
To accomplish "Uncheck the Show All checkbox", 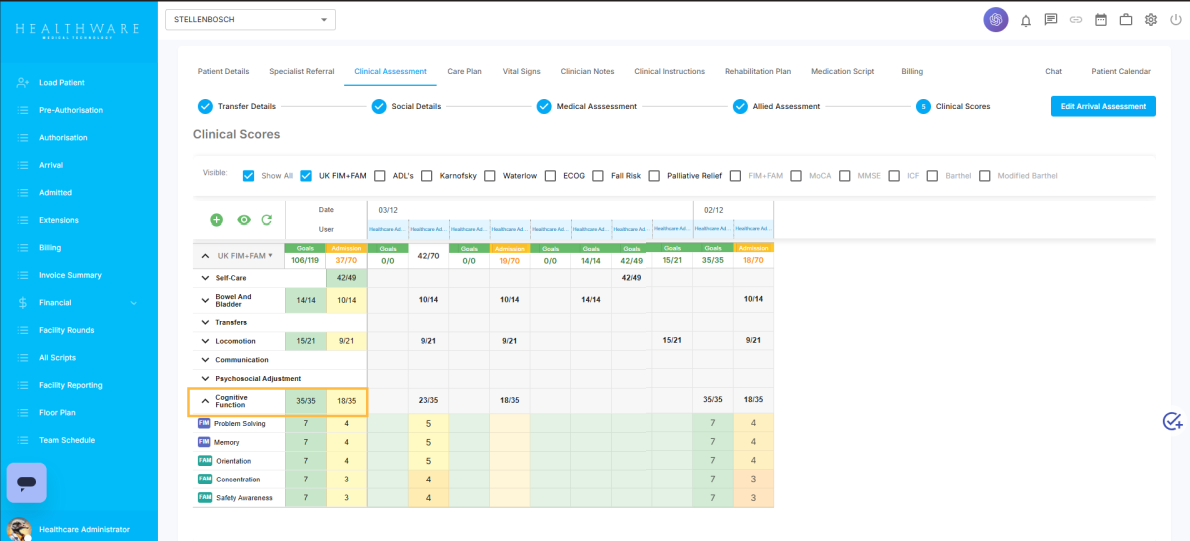I will coord(249,176).
